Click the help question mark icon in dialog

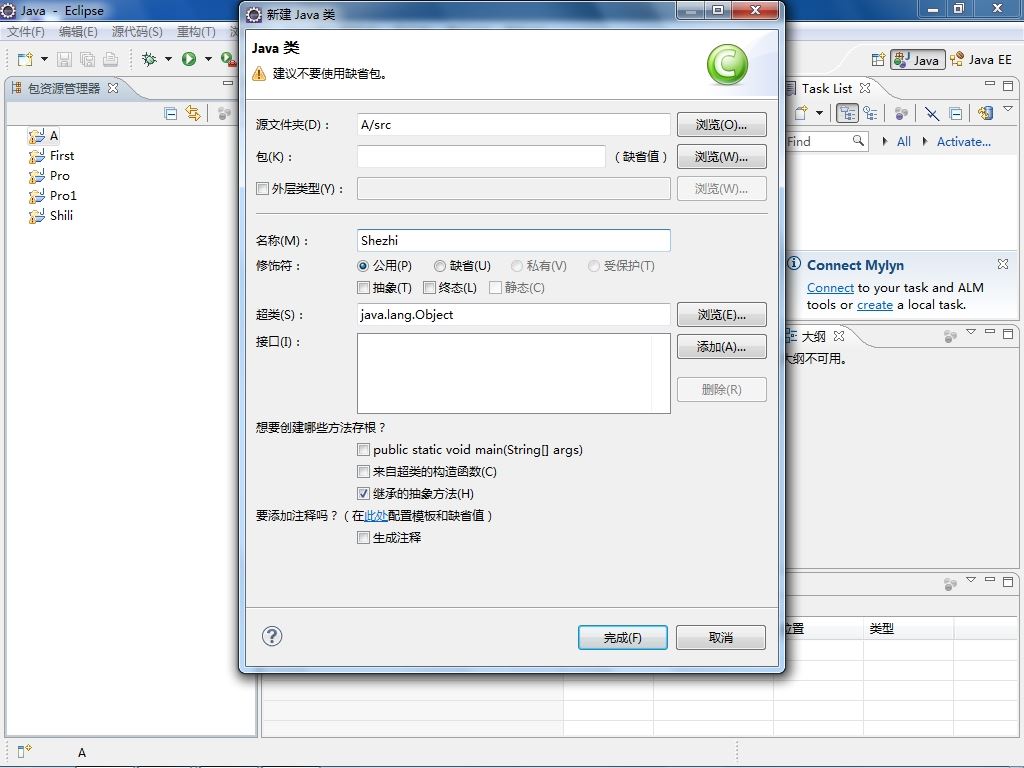point(272,636)
